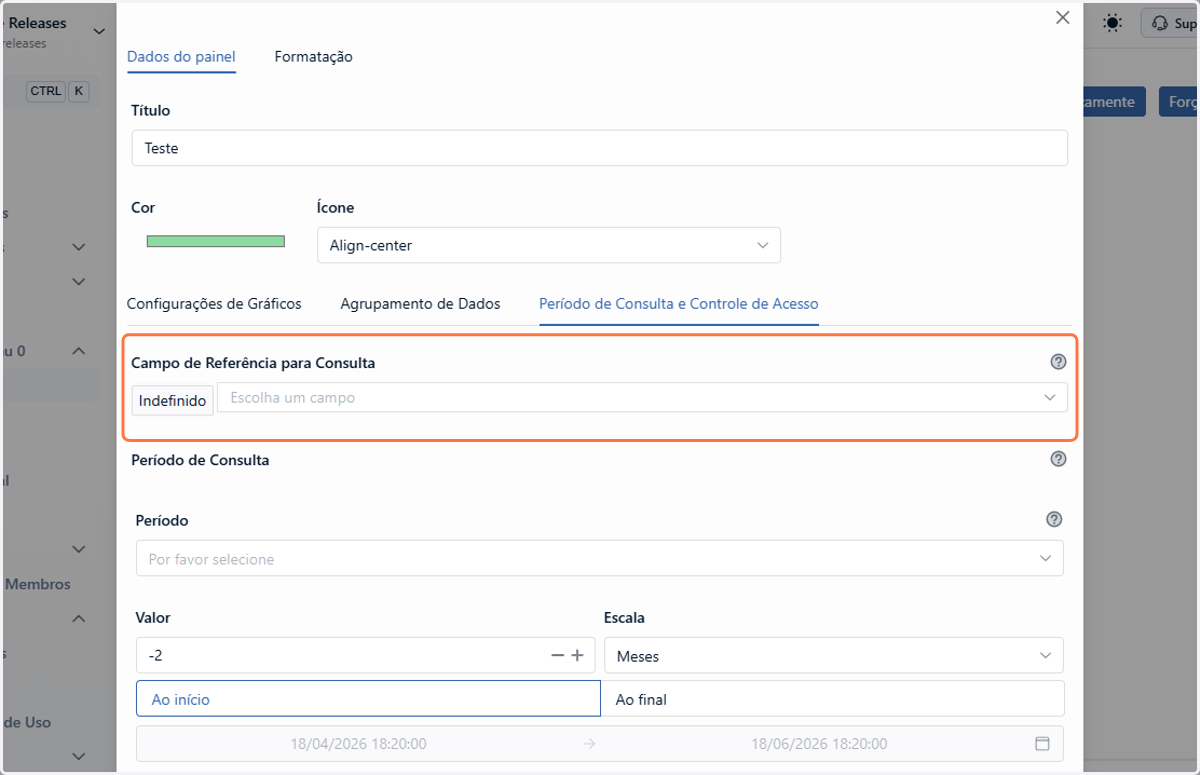Click the Valor number field
The height and width of the screenshot is (775, 1200).
point(365,656)
